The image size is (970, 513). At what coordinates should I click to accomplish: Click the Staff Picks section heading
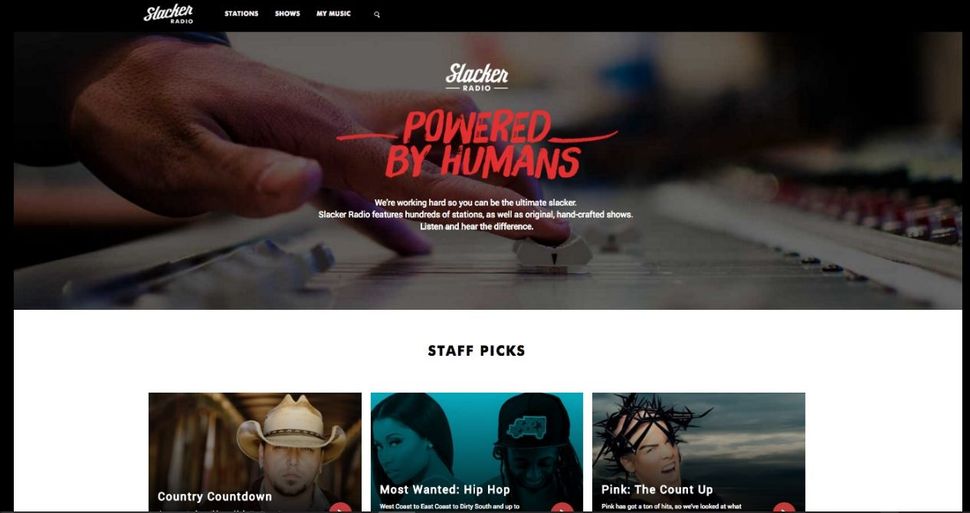tap(476, 351)
